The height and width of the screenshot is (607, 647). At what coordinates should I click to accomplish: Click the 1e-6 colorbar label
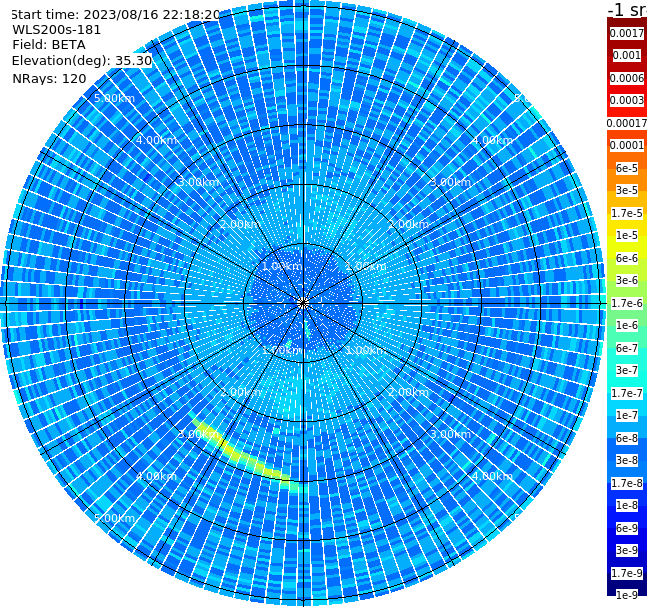coord(627,325)
